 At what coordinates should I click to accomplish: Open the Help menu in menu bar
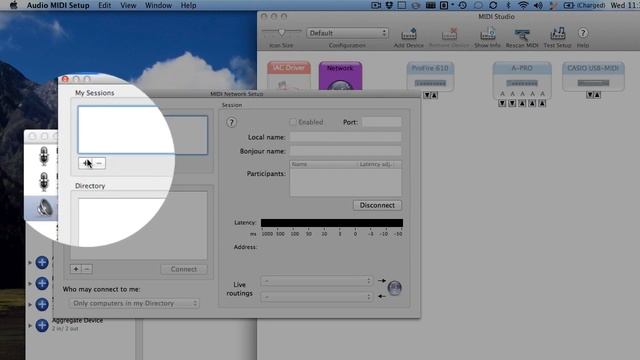(x=189, y=5)
